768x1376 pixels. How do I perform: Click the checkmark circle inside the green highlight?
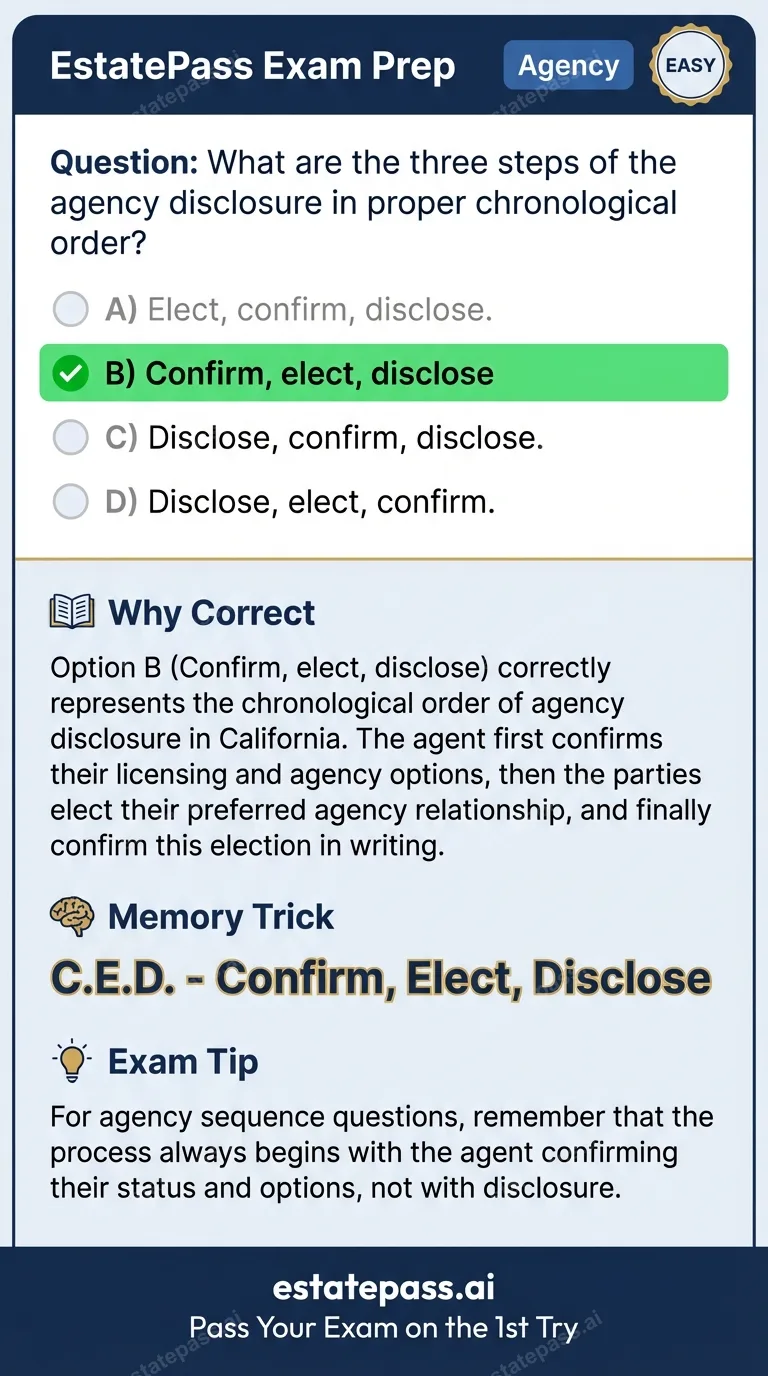pos(70,373)
